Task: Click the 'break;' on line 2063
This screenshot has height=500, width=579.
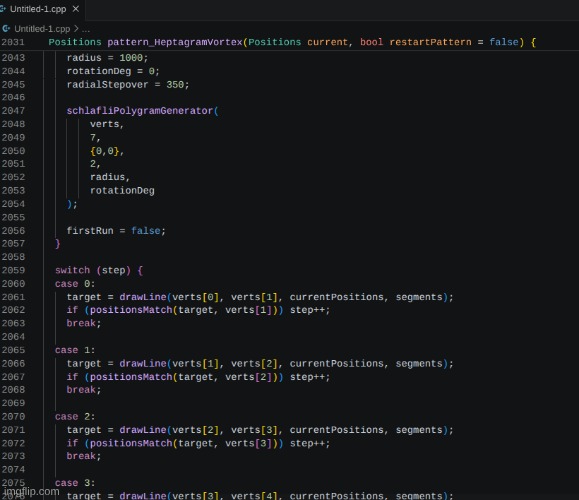Action: [83, 323]
